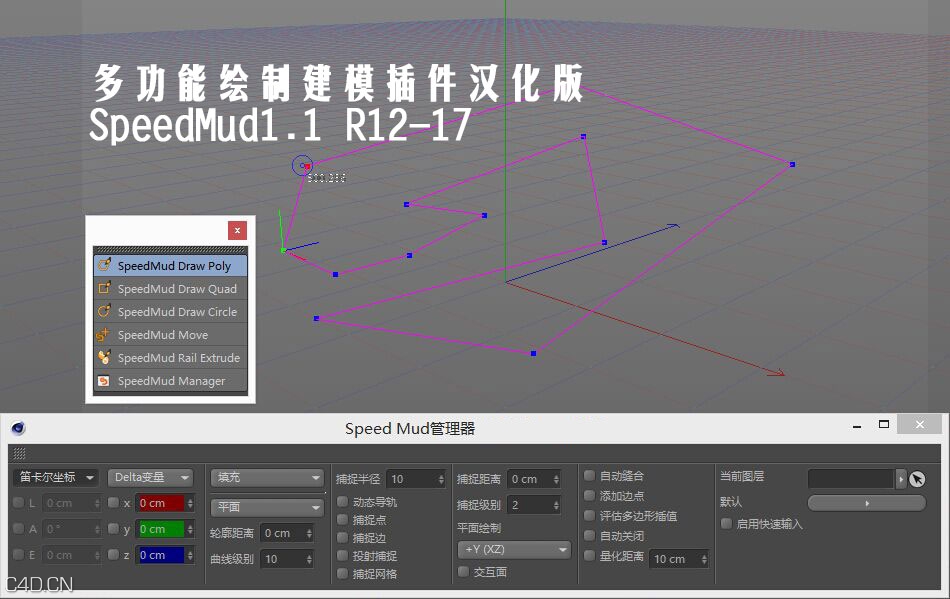Click the layer pick cursor icon beside 当前图层
Screen dimensions: 950x599
tap(917, 479)
